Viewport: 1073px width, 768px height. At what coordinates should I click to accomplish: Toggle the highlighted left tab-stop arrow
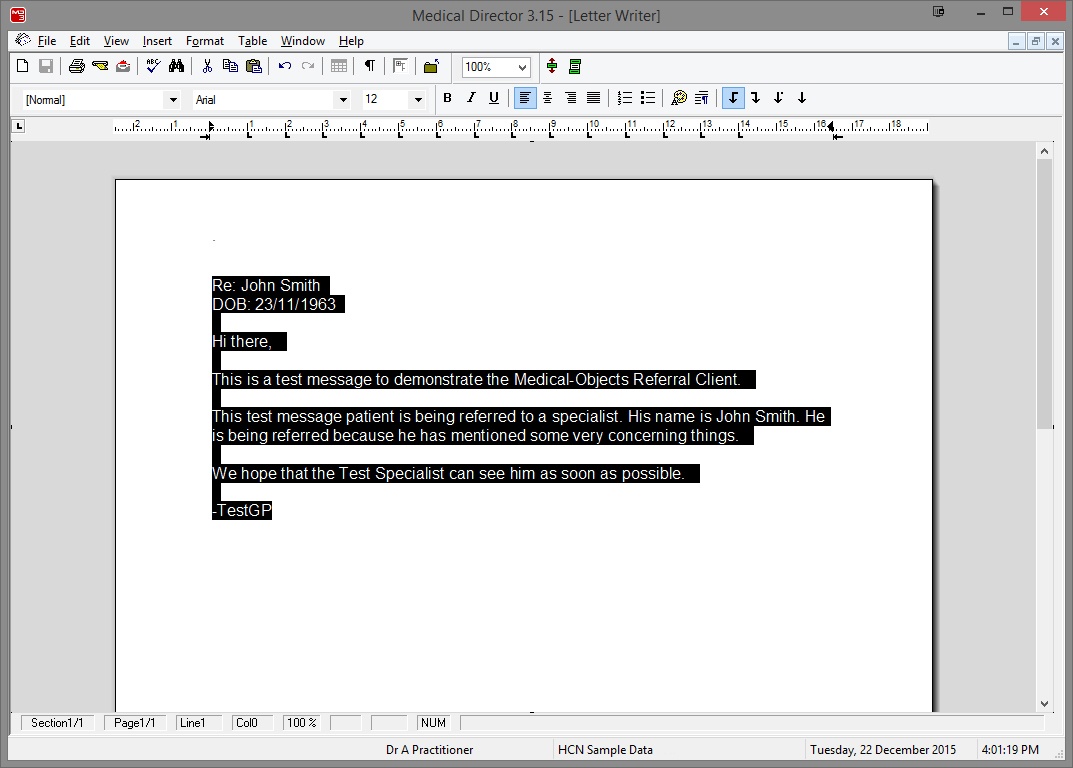[x=733, y=99]
